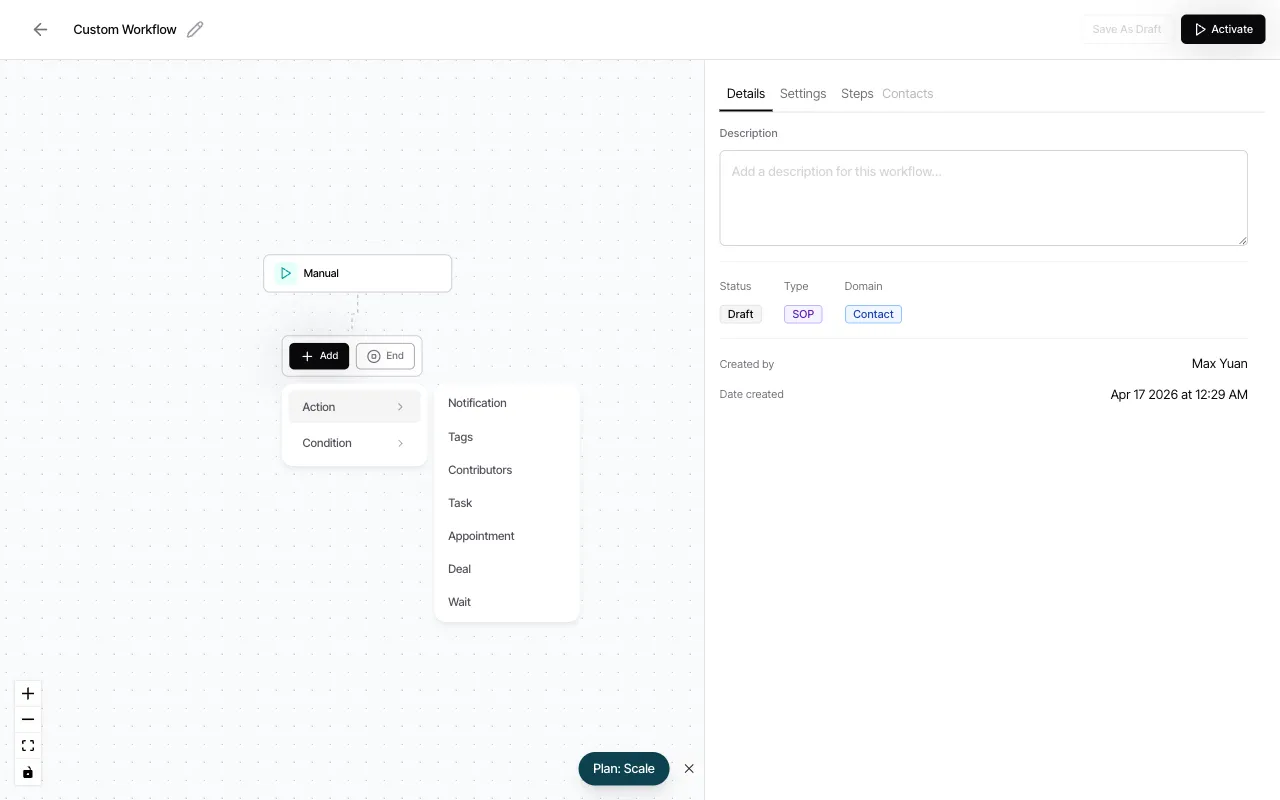
Task: Select the Manual trigger node
Action: coord(357,273)
